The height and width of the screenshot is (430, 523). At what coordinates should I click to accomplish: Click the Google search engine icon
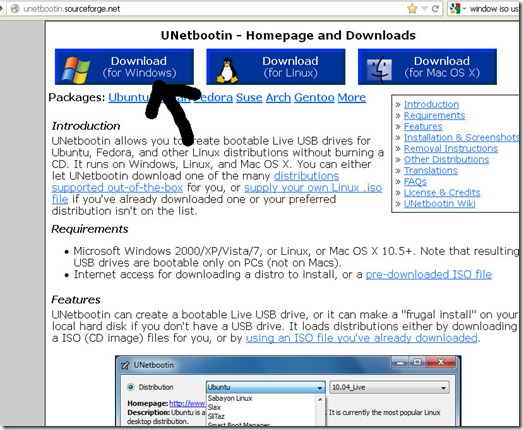(455, 9)
